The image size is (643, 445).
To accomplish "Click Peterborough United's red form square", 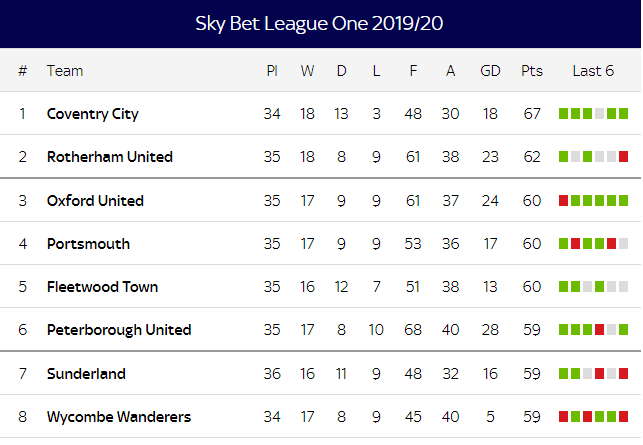I will coord(600,330).
